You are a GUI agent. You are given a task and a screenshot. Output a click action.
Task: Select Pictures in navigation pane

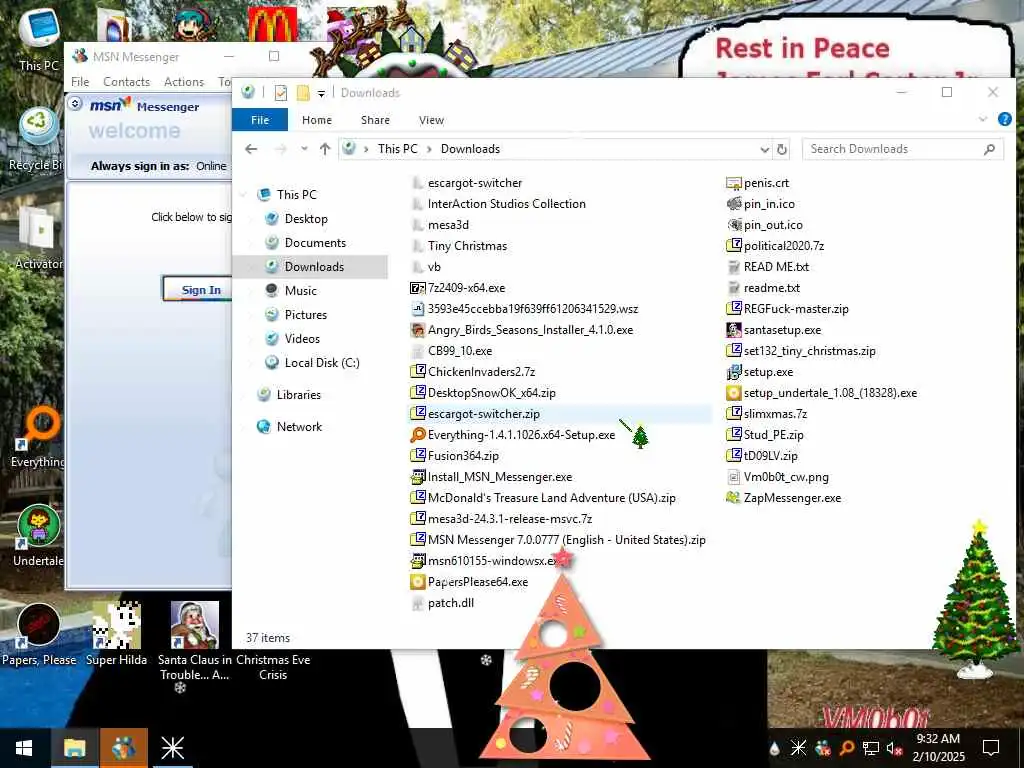305,315
